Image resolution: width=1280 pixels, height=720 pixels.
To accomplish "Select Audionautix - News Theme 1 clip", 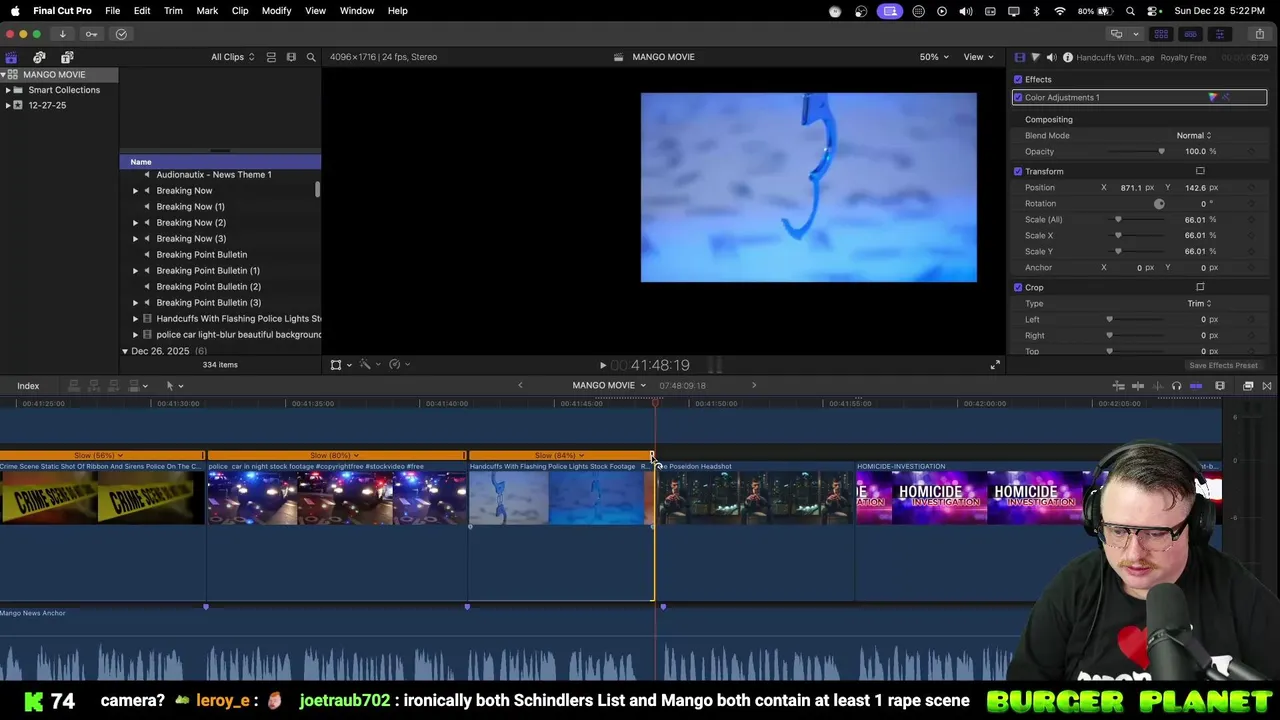I will (x=214, y=175).
